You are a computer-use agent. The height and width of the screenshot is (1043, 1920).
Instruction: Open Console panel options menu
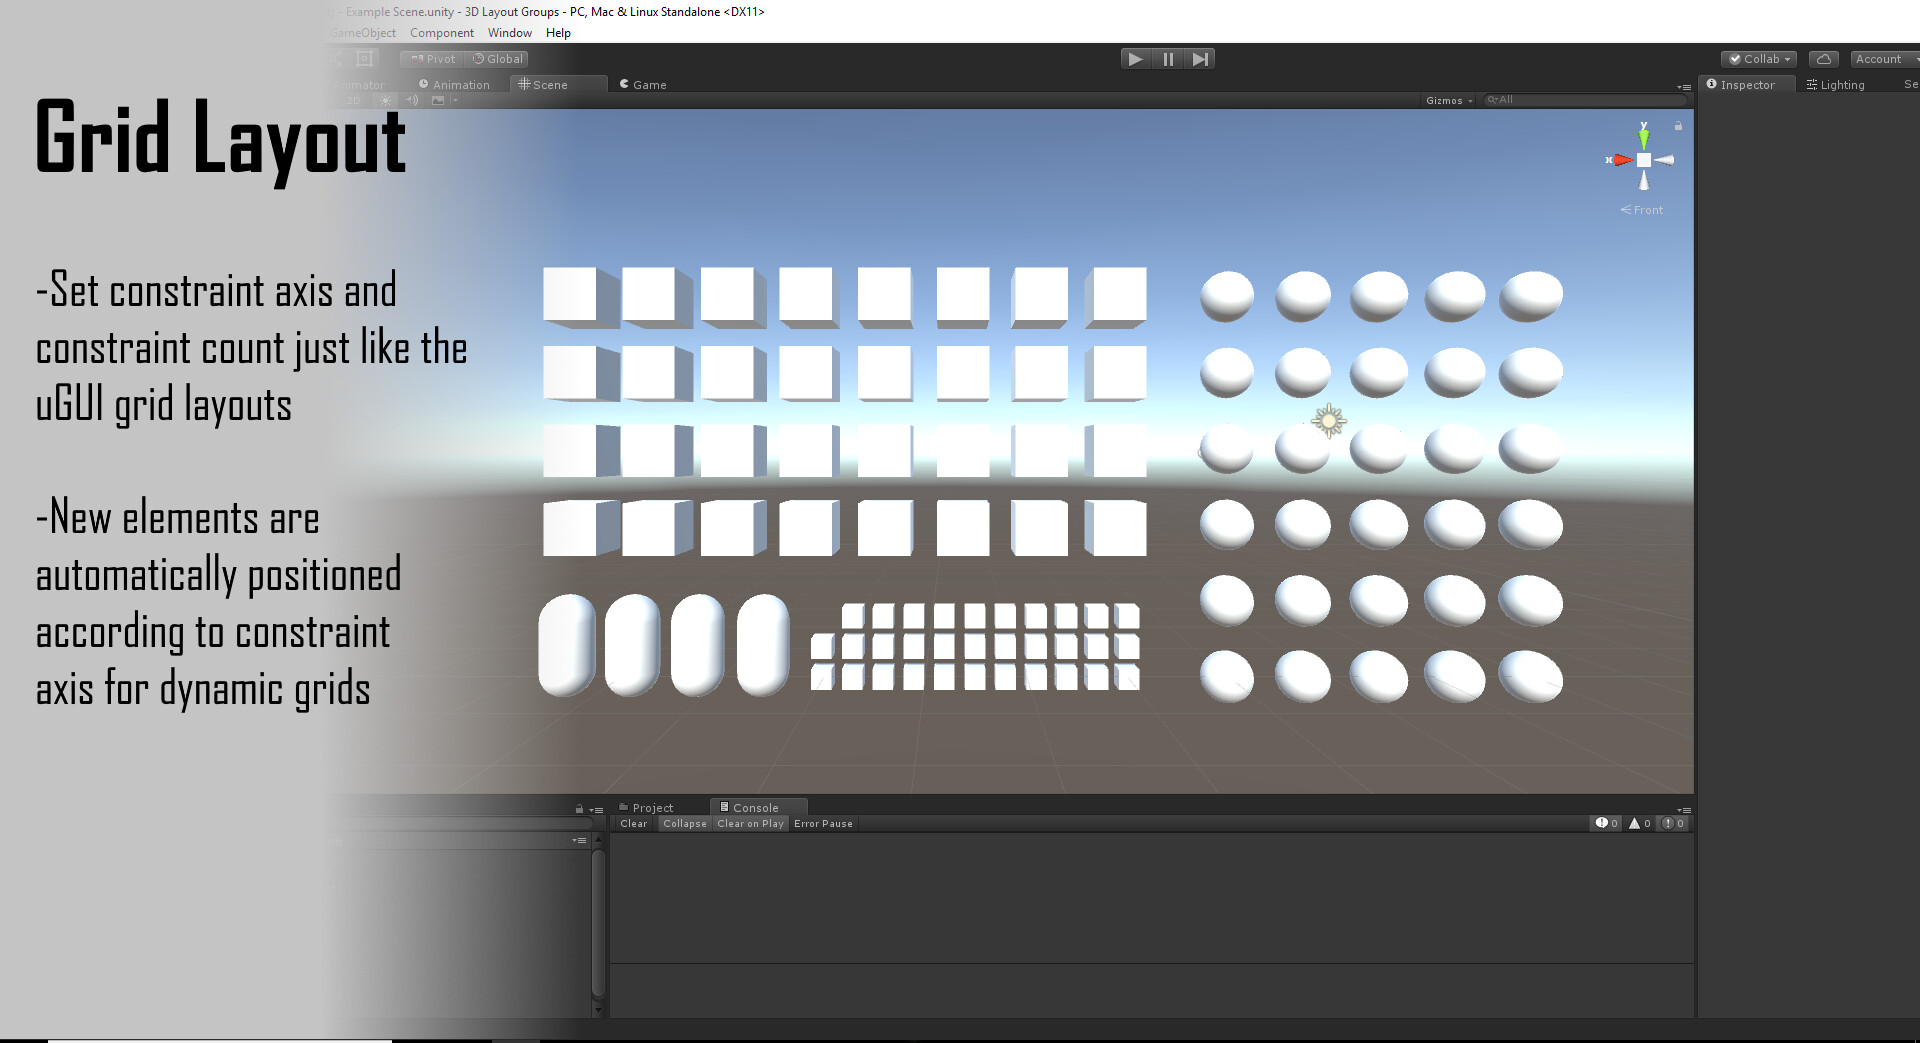(x=1684, y=810)
